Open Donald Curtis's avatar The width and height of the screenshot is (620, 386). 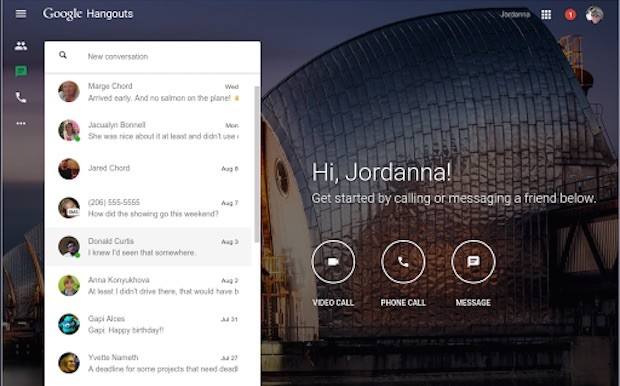pyautogui.click(x=69, y=246)
